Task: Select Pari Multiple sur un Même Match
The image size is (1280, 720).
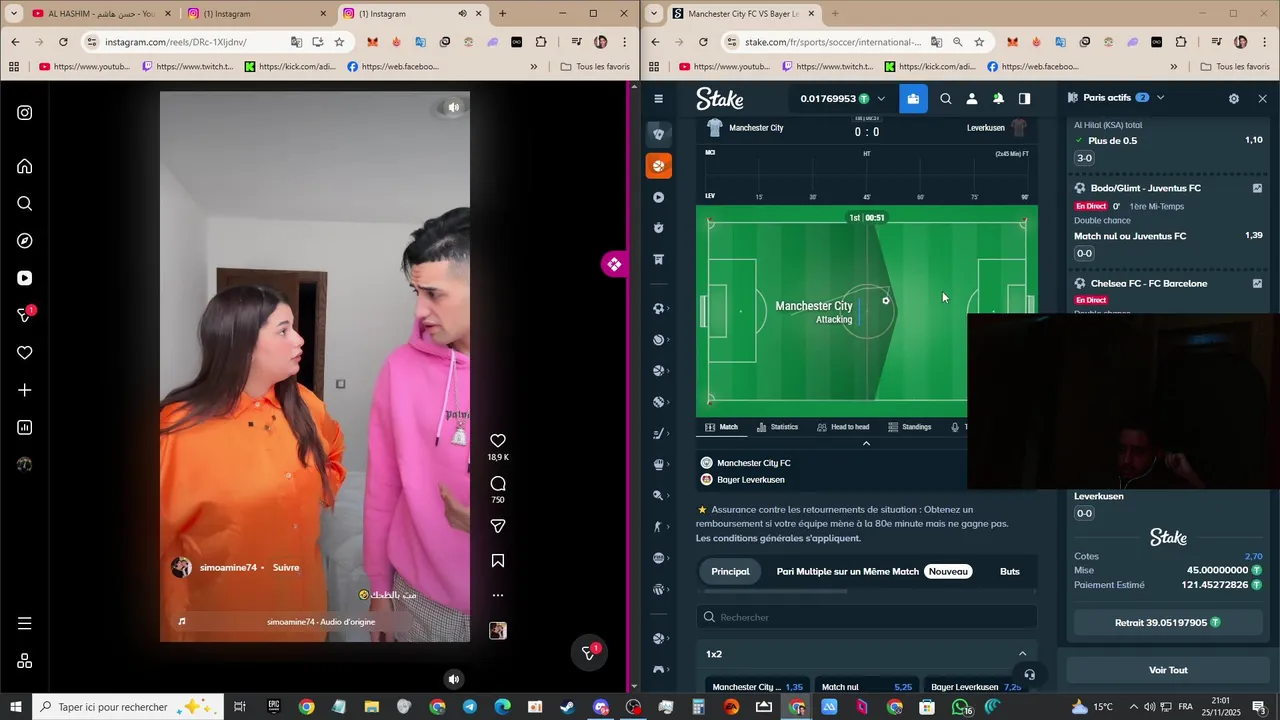Action: click(847, 572)
